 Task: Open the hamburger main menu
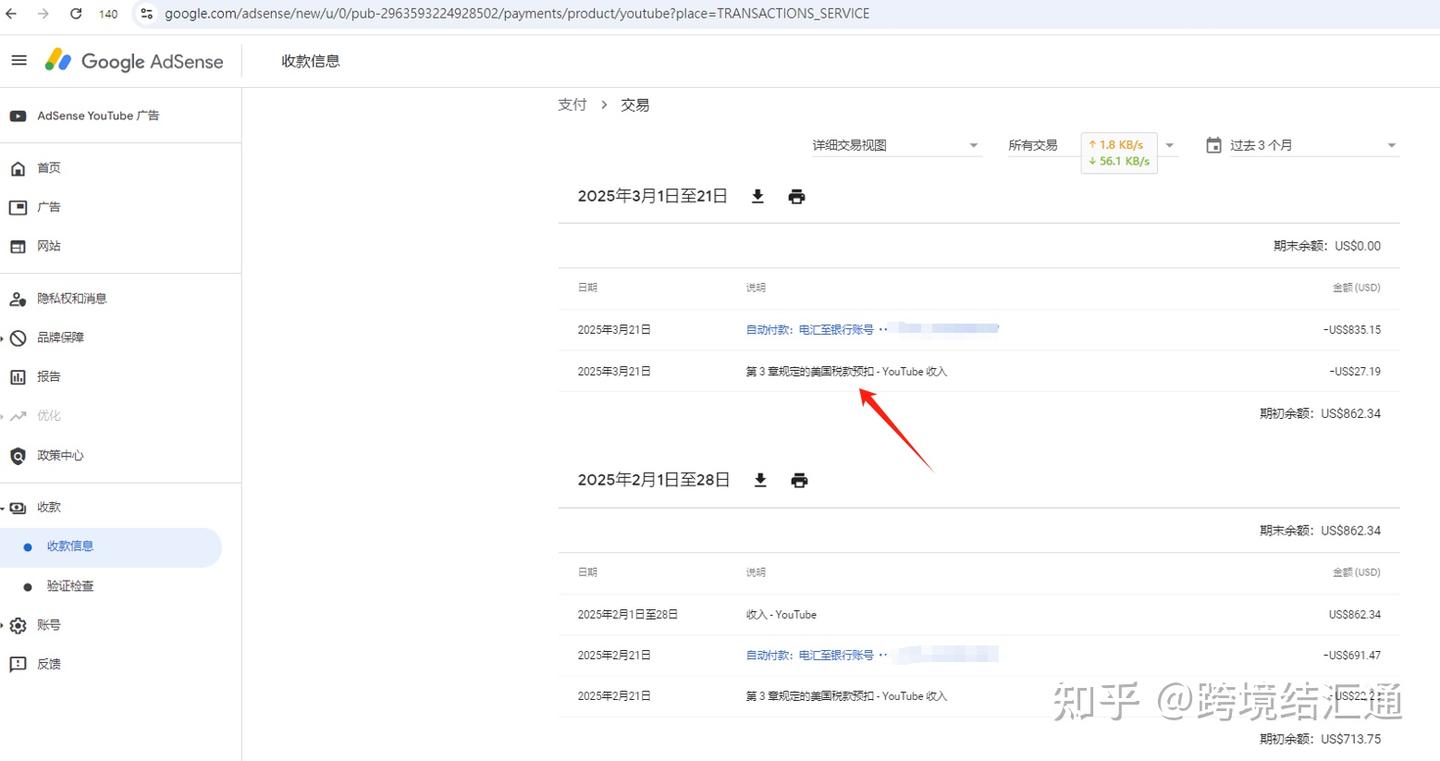click(19, 61)
